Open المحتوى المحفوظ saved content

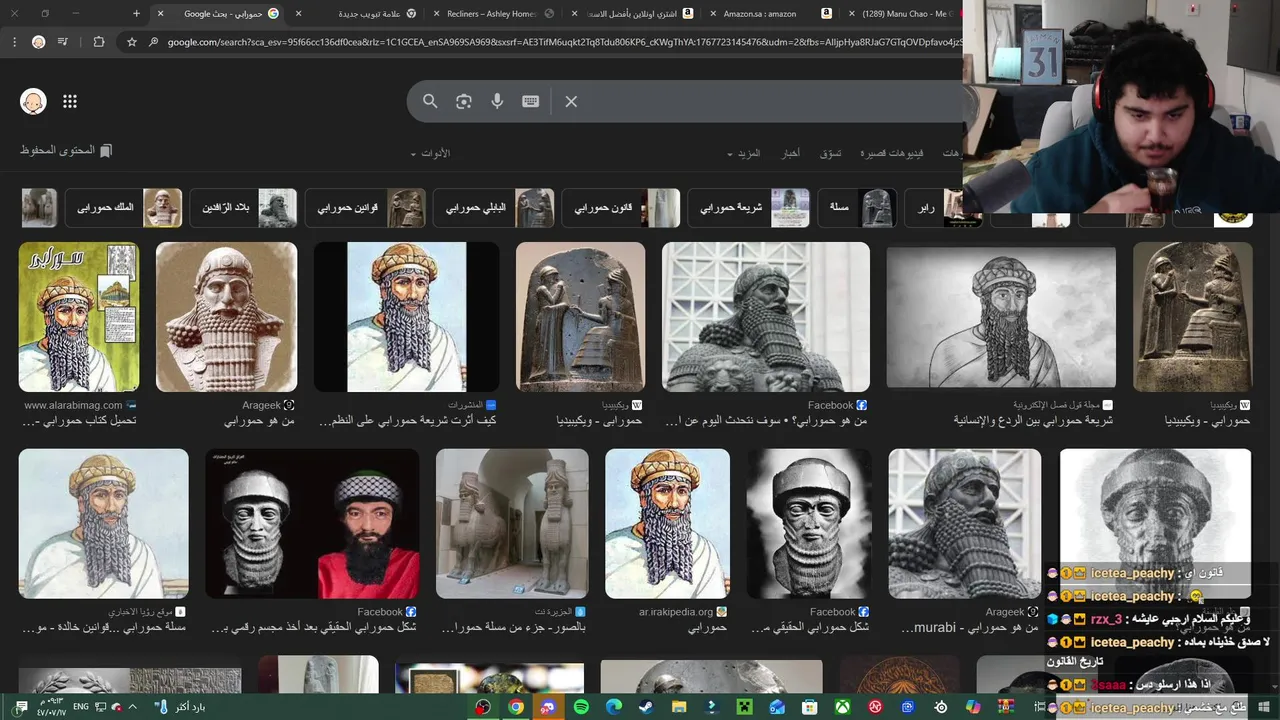point(66,150)
